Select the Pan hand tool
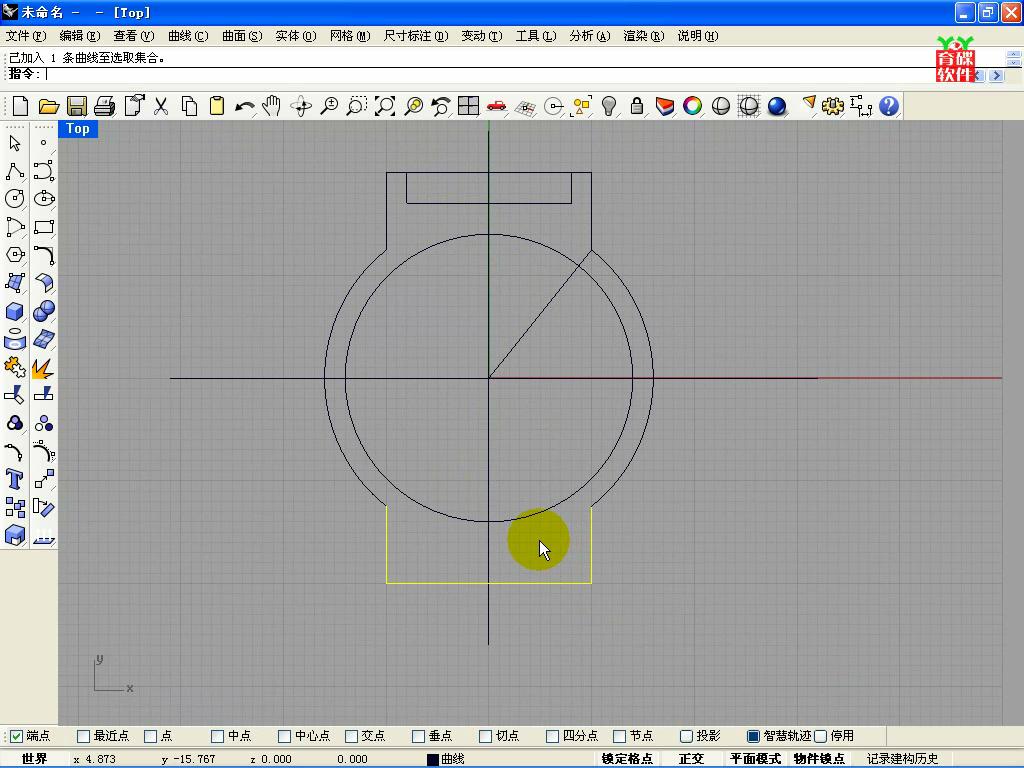The image size is (1024, 768). [x=272, y=106]
